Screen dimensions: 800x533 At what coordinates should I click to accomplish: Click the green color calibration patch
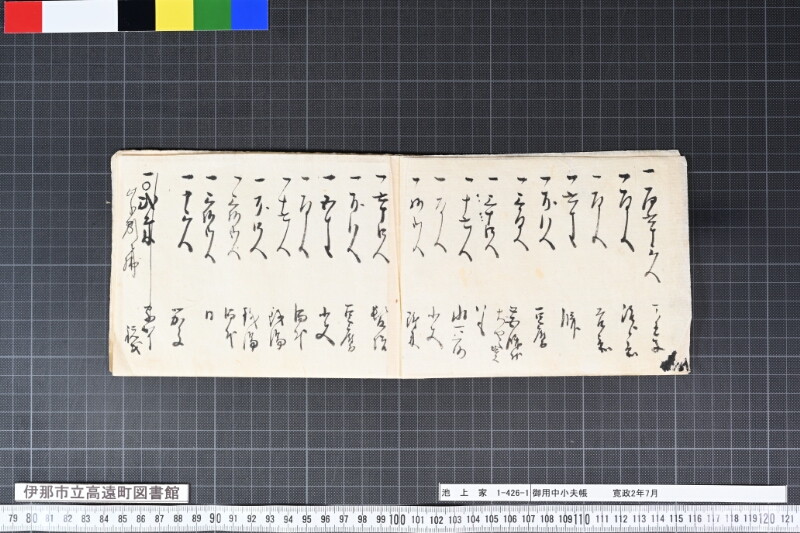pyautogui.click(x=212, y=15)
